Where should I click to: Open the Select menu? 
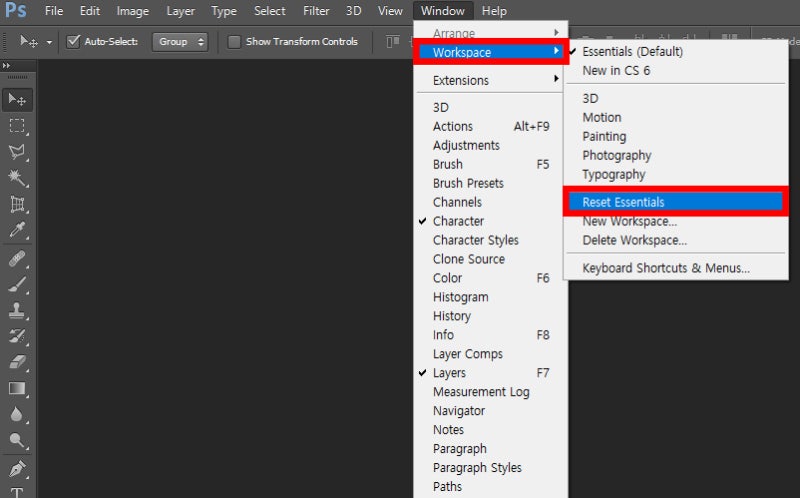coord(270,11)
